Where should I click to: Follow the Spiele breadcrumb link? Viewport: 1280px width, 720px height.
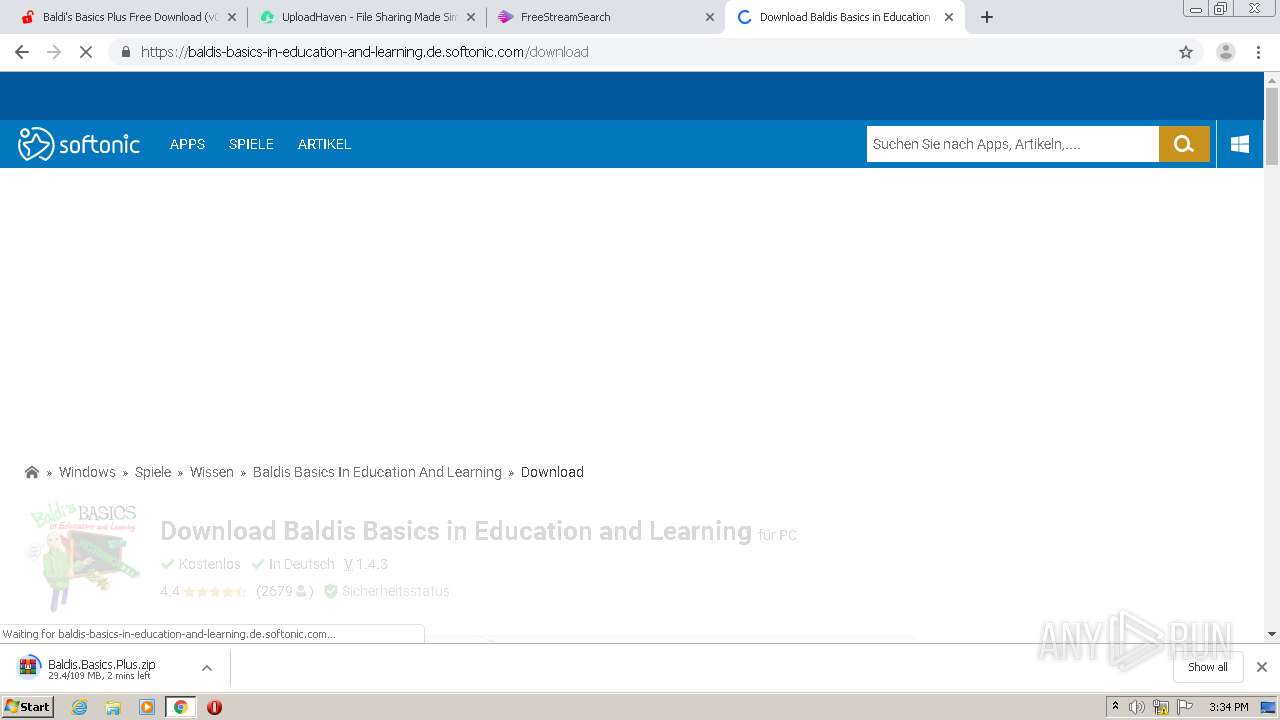pyautogui.click(x=153, y=472)
